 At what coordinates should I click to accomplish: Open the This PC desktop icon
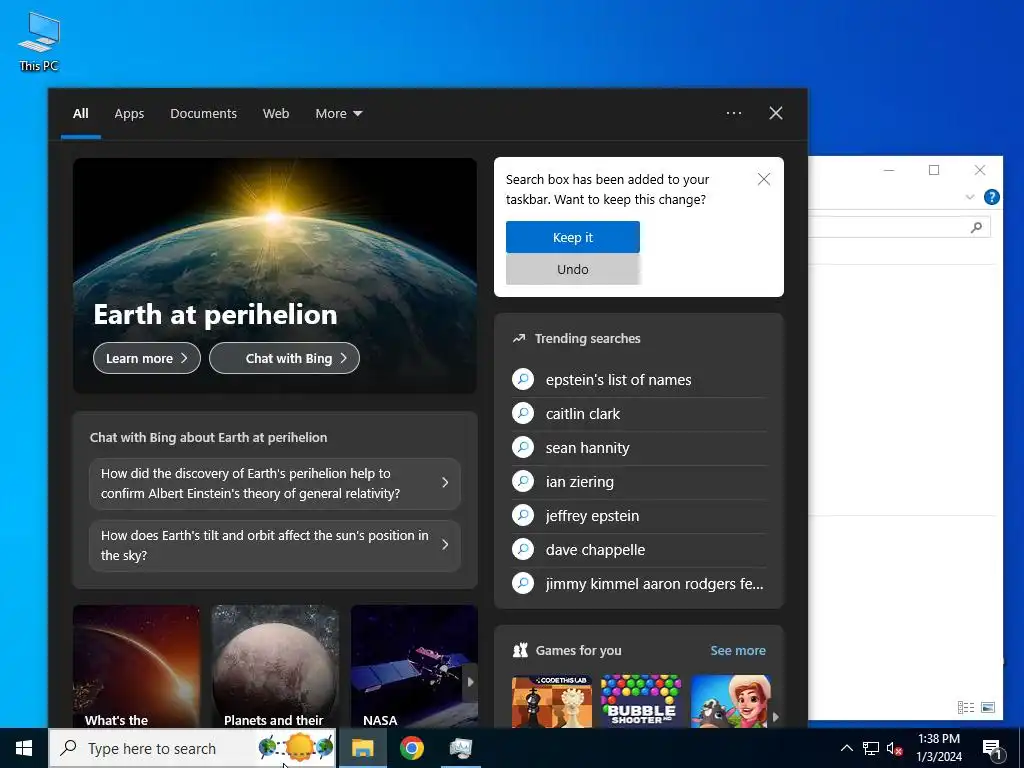tap(39, 41)
